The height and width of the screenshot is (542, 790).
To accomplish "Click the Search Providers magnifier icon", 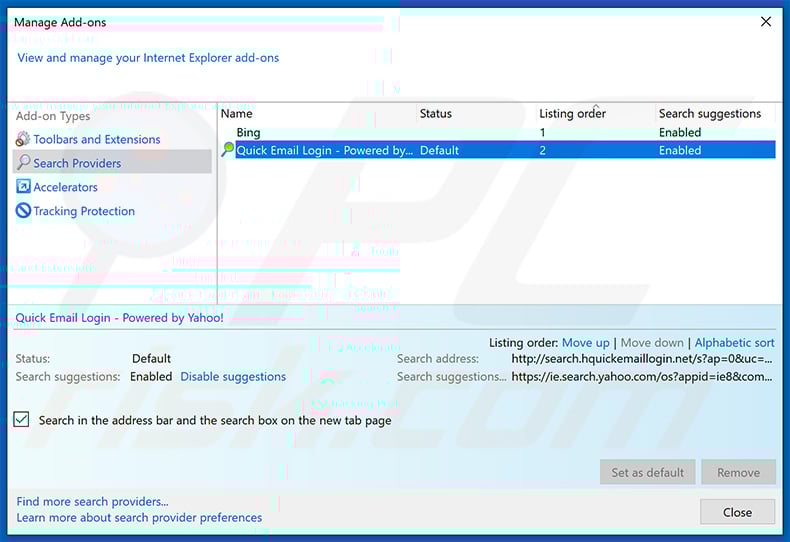I will 23,162.
